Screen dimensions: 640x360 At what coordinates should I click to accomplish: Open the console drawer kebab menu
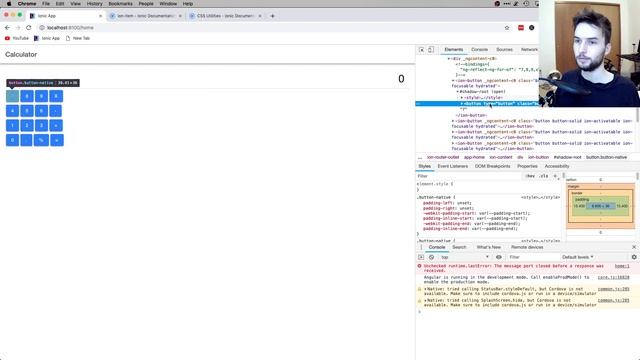click(421, 247)
